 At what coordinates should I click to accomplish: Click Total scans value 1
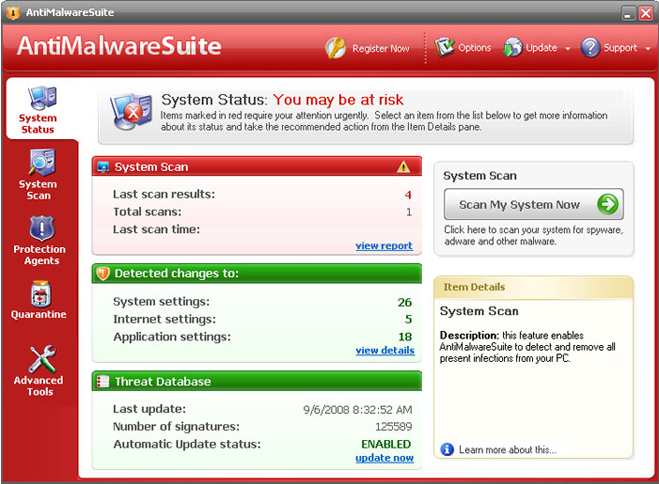click(x=409, y=212)
